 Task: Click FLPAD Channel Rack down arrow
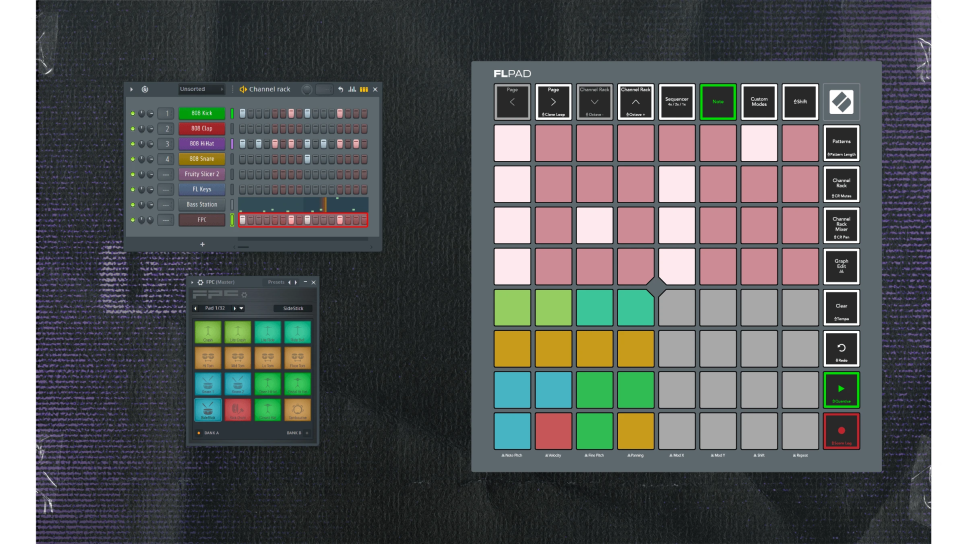595,102
